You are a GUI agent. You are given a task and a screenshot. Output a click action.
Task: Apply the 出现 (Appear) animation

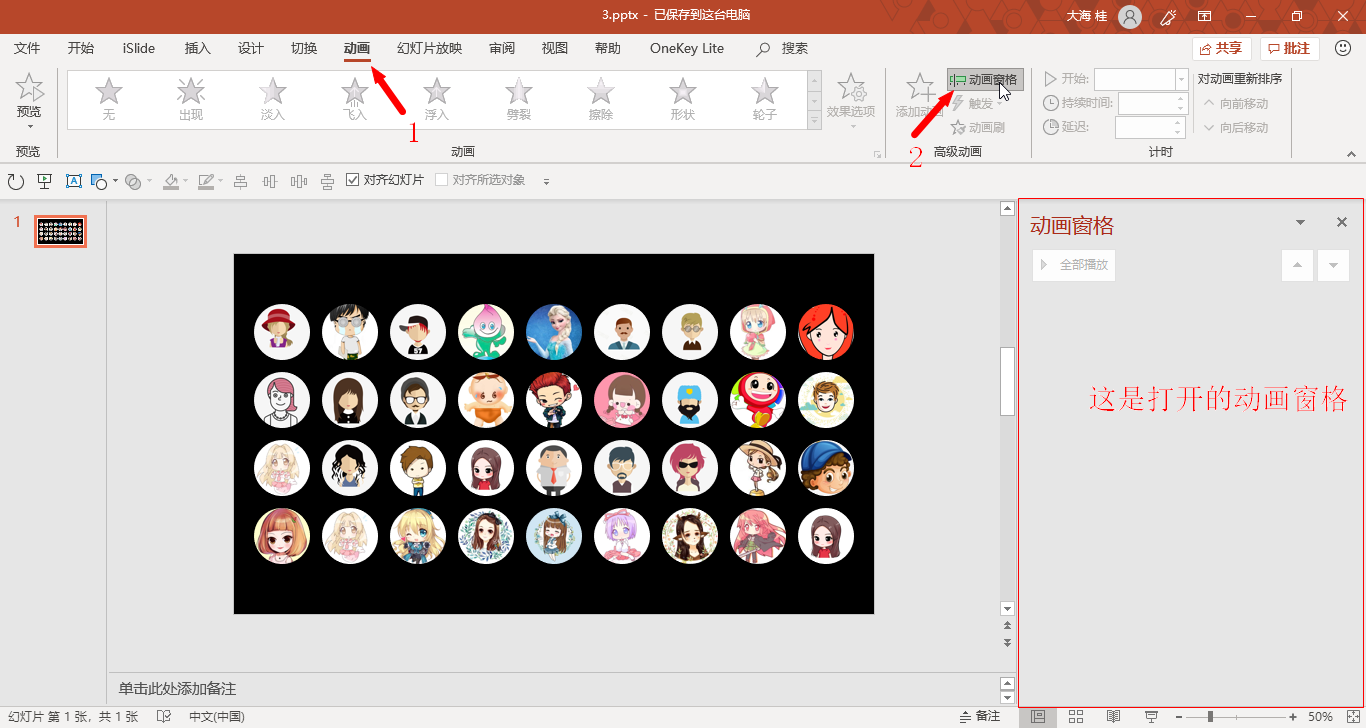coord(190,100)
